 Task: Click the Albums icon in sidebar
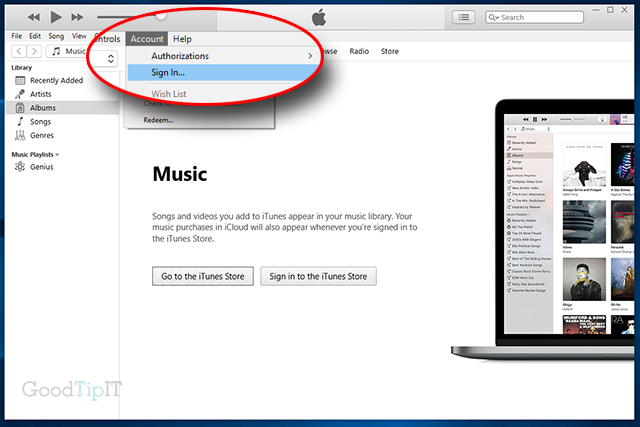click(20, 108)
